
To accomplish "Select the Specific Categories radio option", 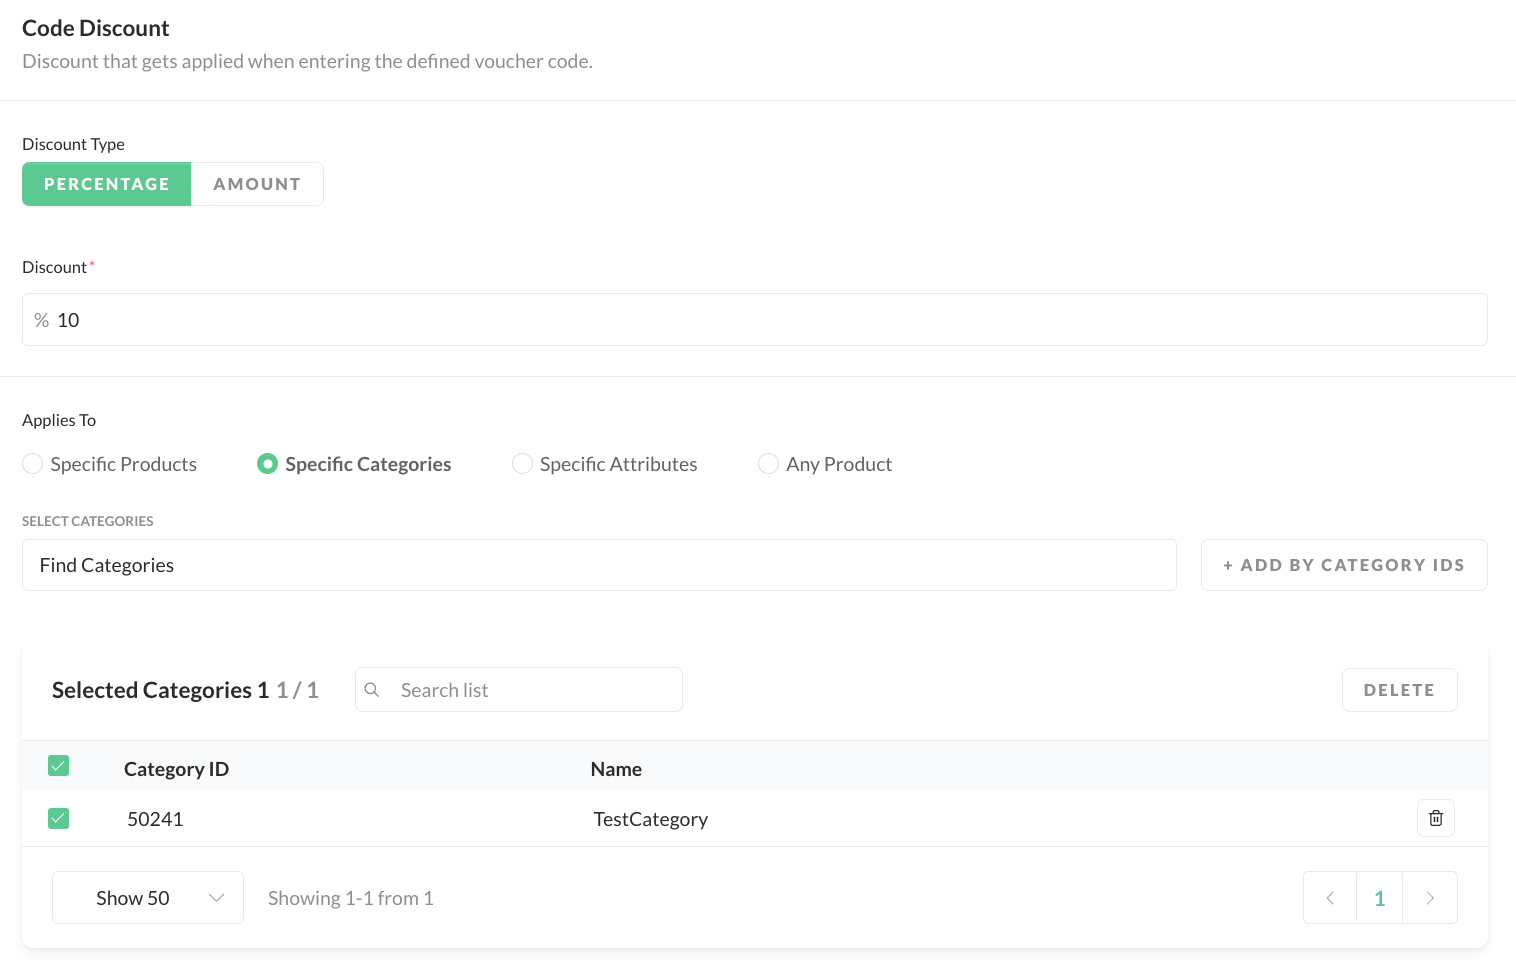I will [267, 464].
